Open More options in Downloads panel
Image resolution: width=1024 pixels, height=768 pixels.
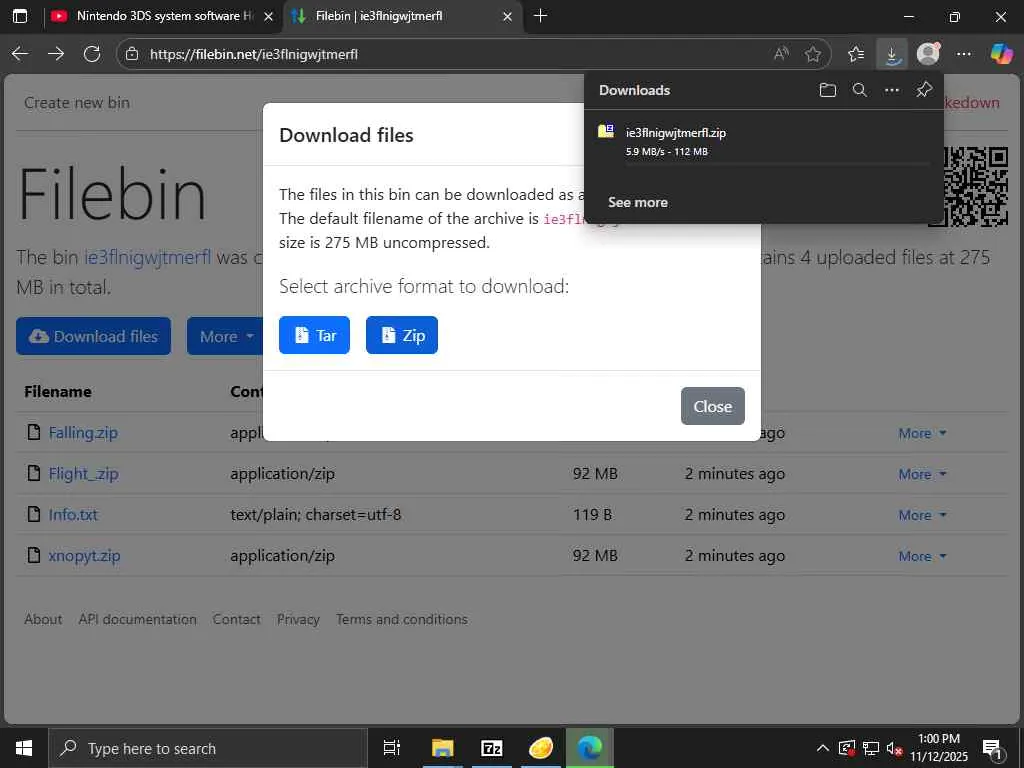coord(891,90)
